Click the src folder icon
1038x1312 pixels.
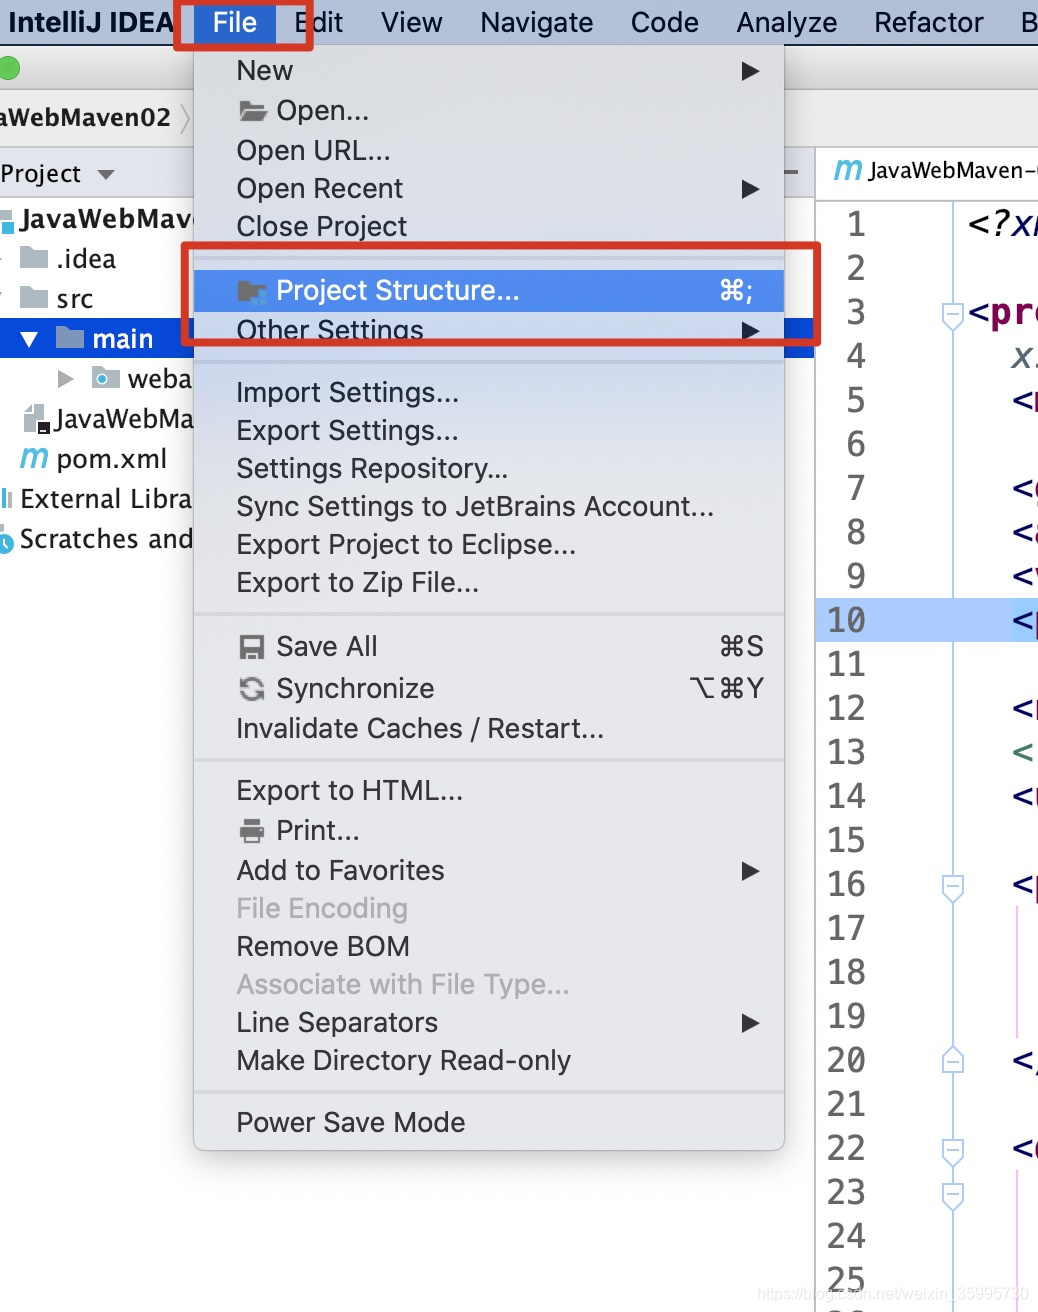pos(34,298)
